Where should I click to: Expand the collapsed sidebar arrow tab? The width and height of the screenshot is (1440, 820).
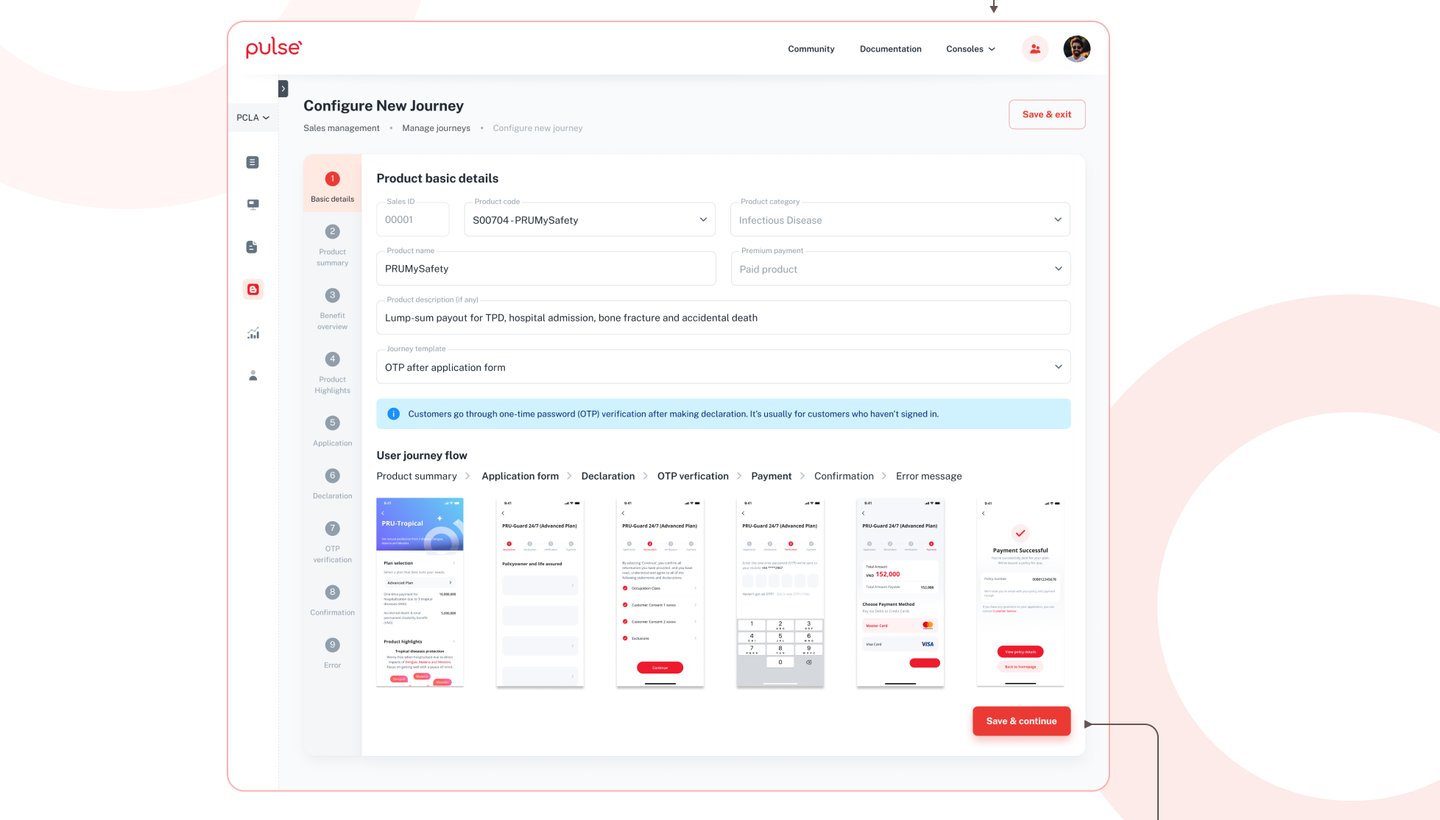point(283,88)
